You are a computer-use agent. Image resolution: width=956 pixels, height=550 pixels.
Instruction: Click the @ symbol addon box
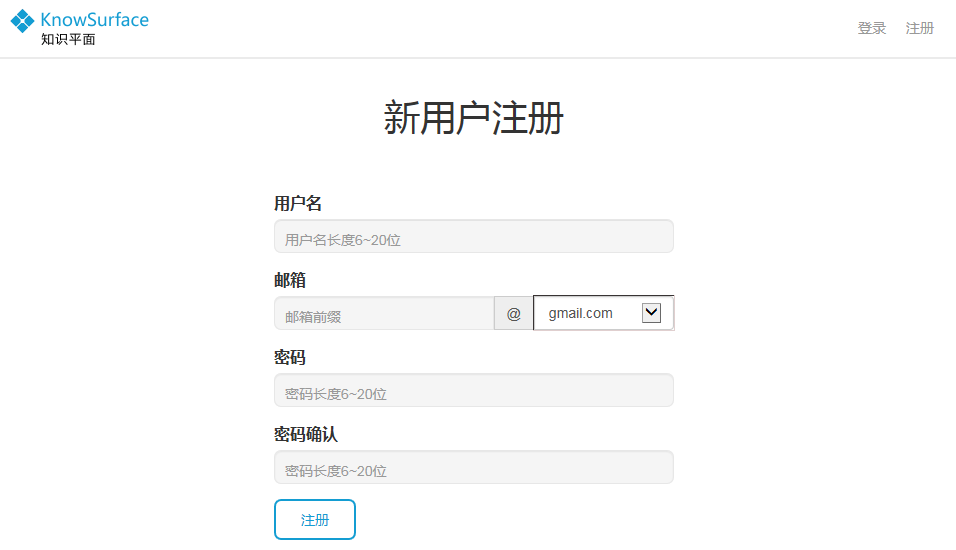tap(513, 314)
